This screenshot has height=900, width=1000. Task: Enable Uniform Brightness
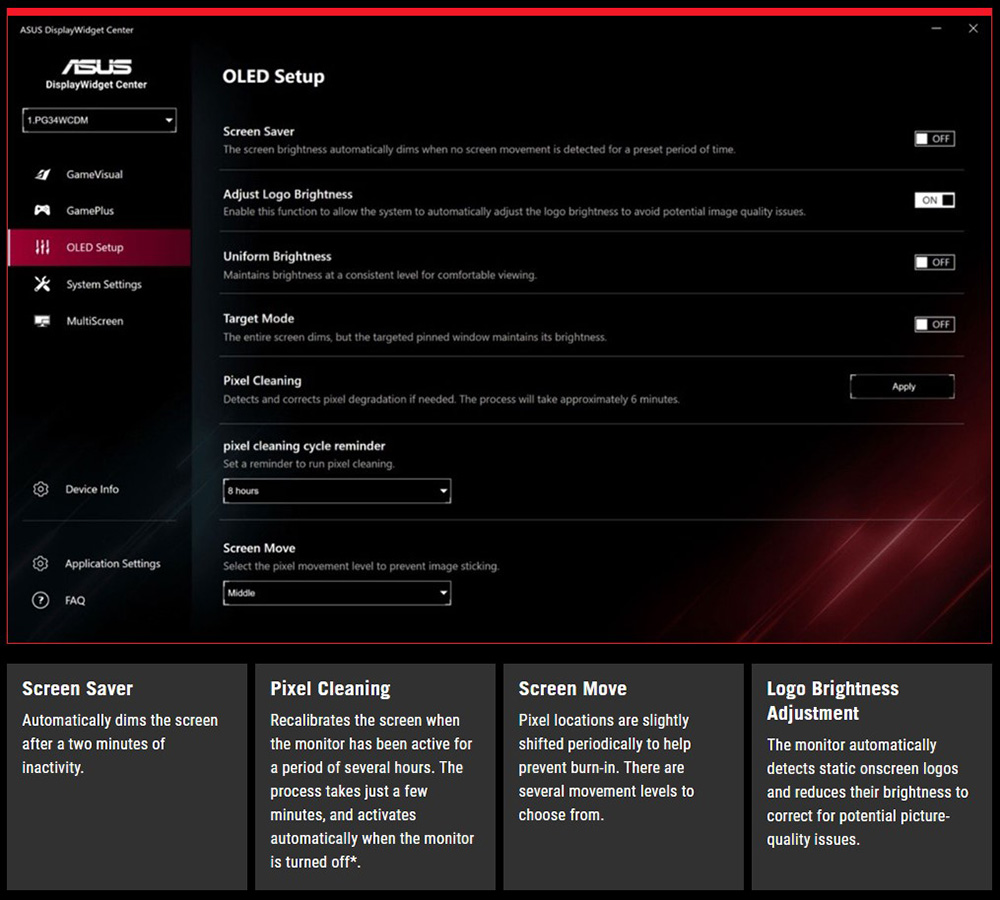tap(933, 262)
